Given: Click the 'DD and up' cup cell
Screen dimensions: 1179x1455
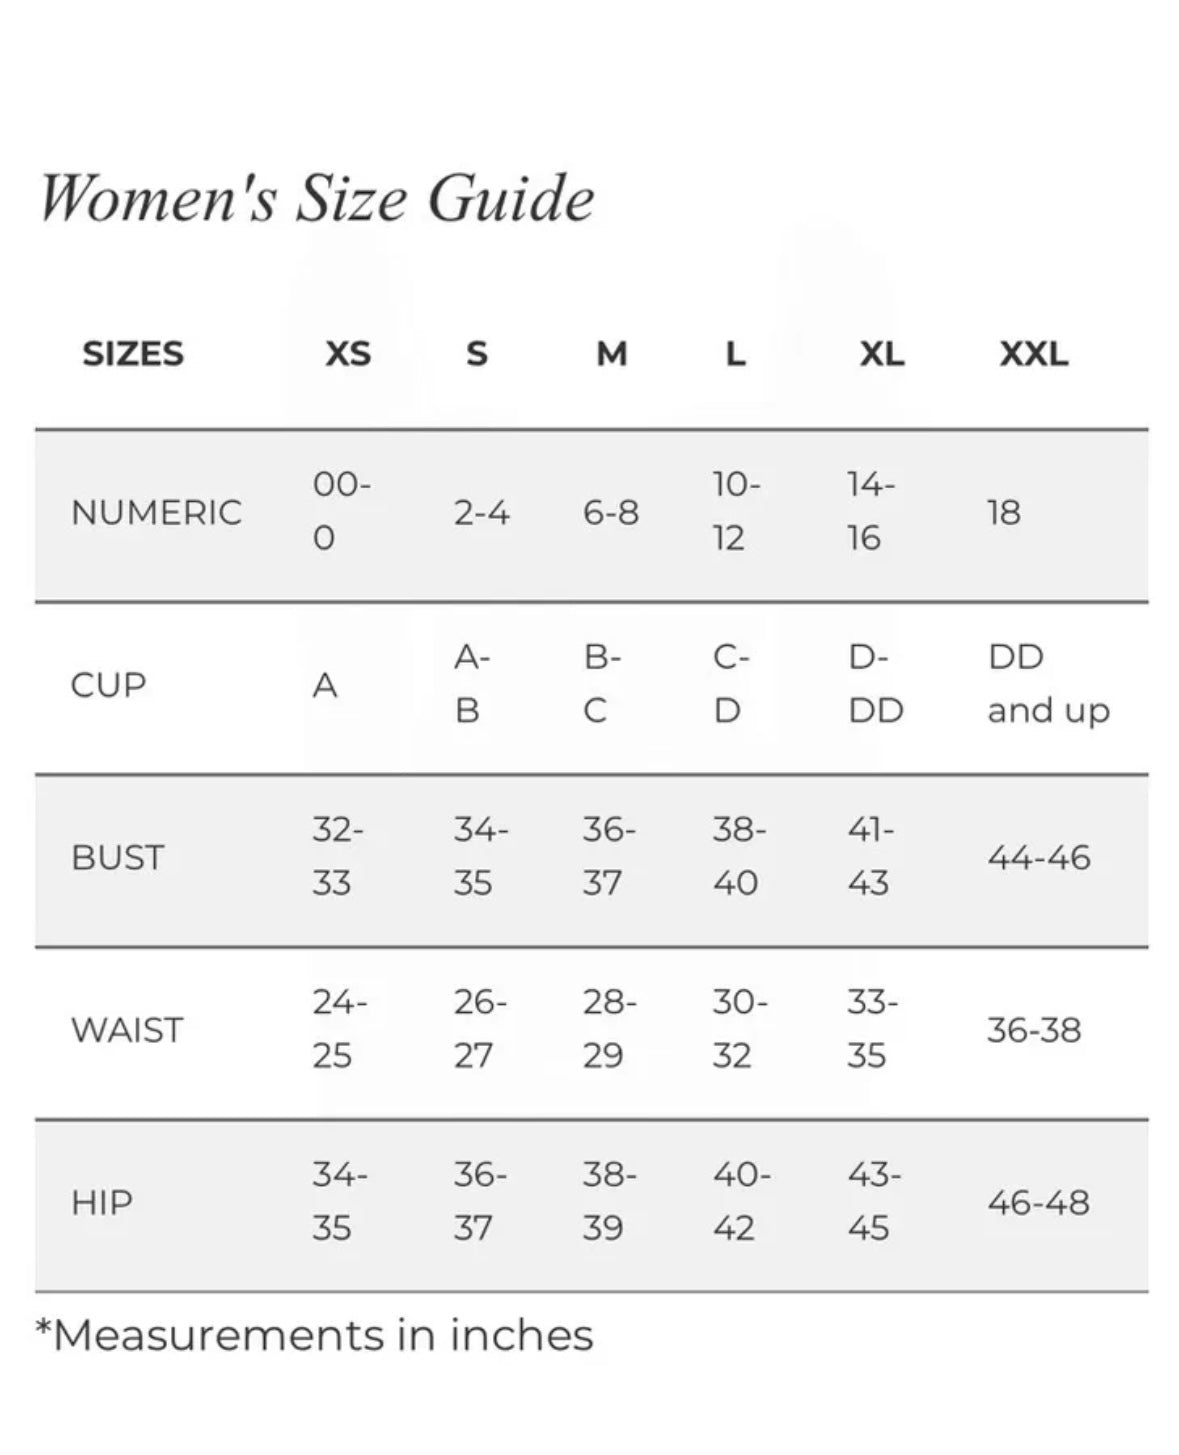Looking at the screenshot, I should coord(1049,684).
